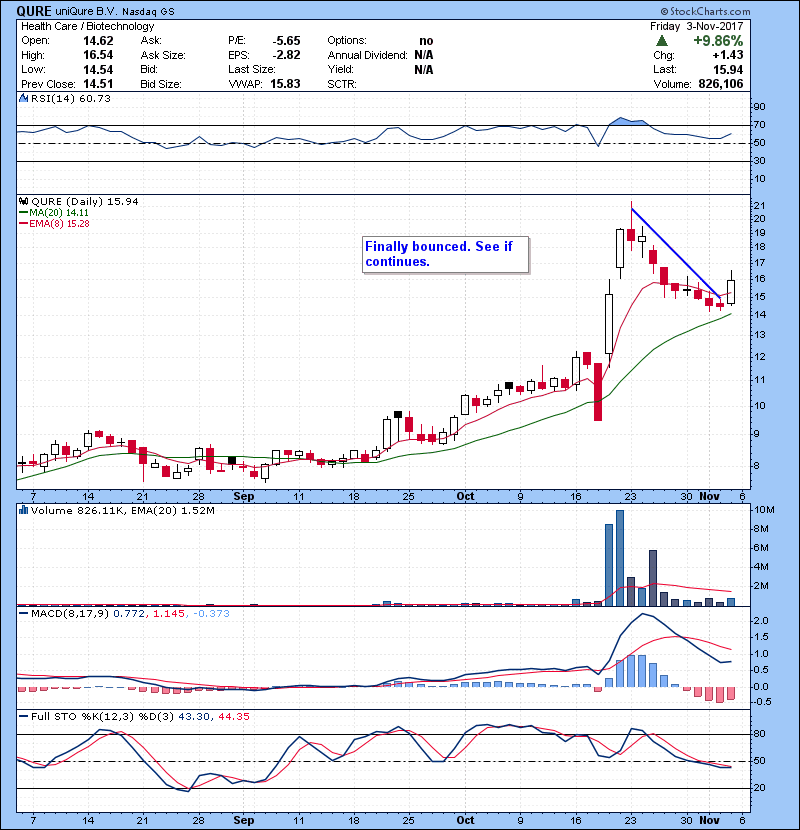
Task: Click the stochastic %K value 43.30
Action: (194, 717)
